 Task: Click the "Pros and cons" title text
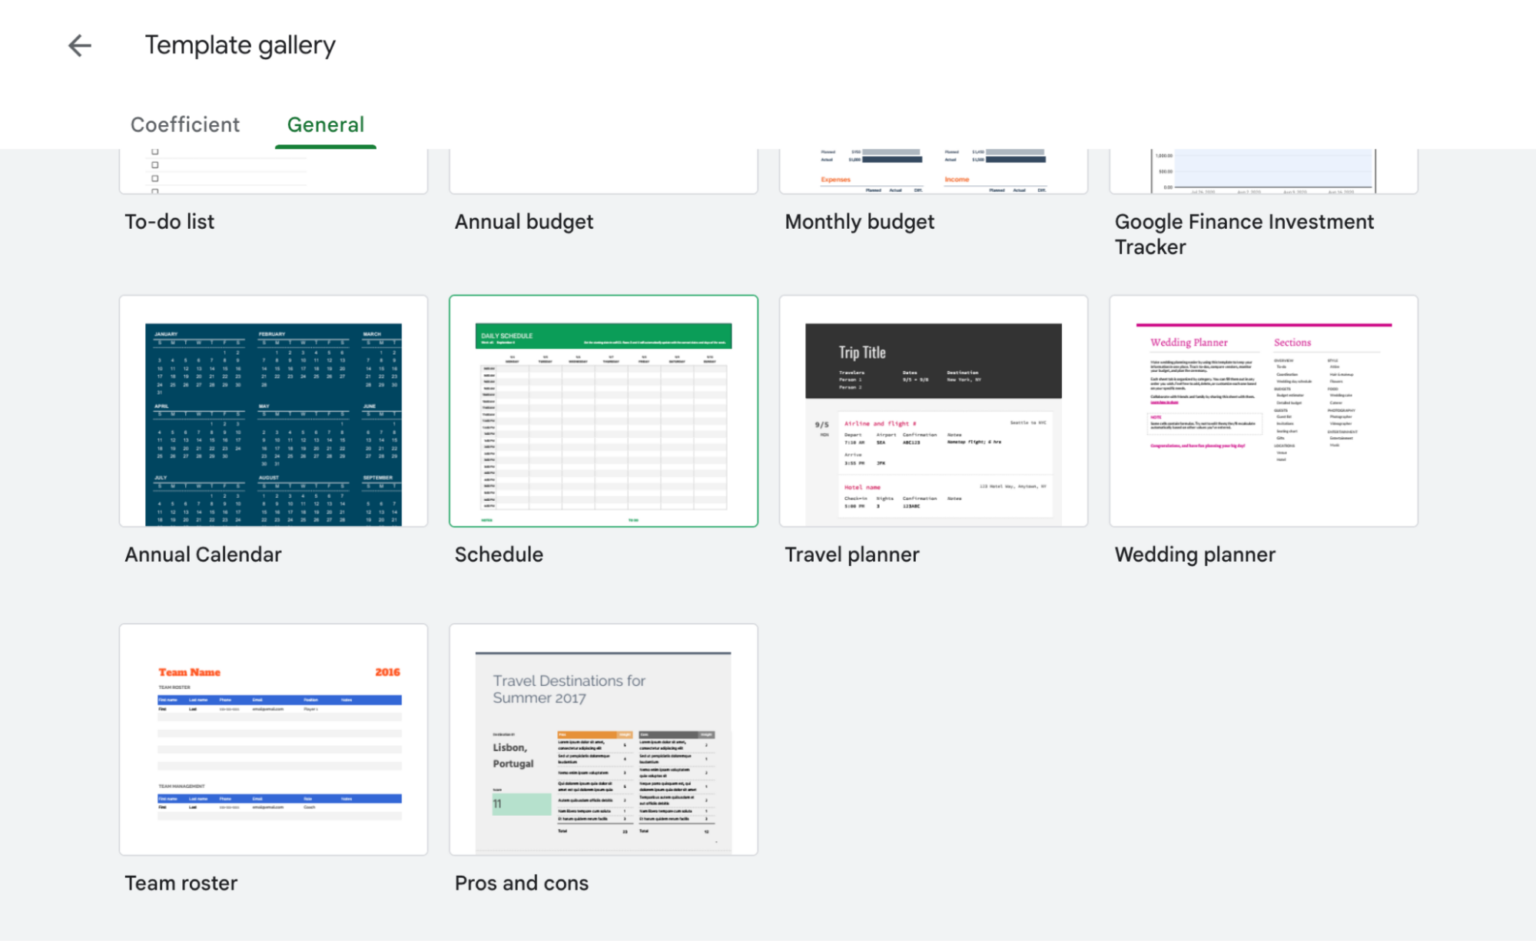(x=521, y=884)
